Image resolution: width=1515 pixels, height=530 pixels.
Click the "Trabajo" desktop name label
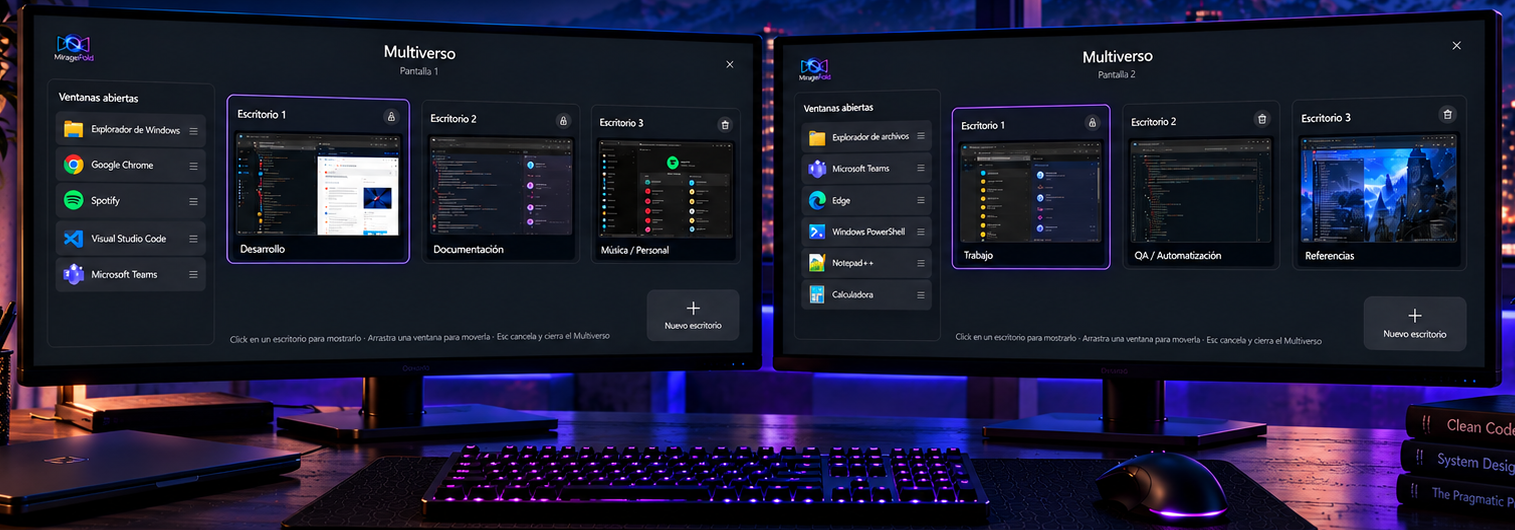pos(979,256)
